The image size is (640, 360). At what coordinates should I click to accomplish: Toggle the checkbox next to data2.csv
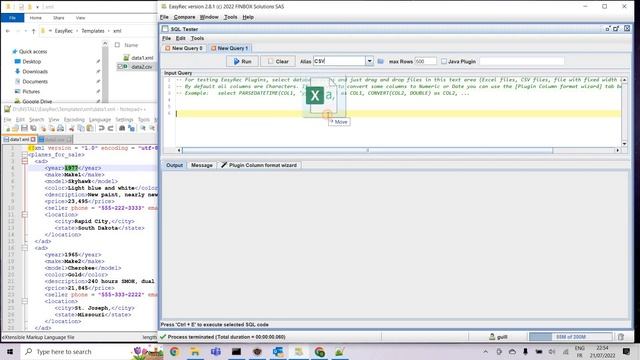coord(120,66)
